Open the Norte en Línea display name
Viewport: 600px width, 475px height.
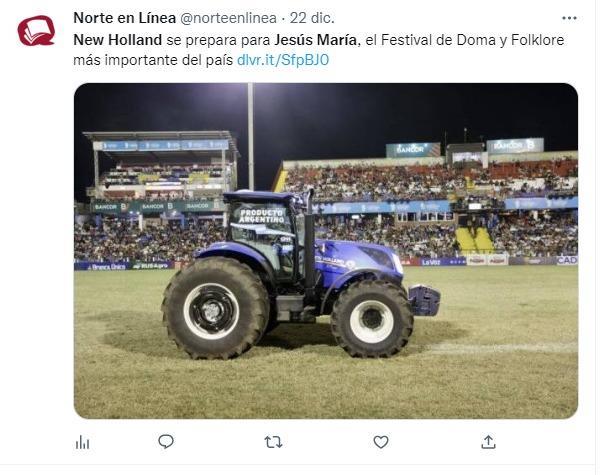(124, 18)
